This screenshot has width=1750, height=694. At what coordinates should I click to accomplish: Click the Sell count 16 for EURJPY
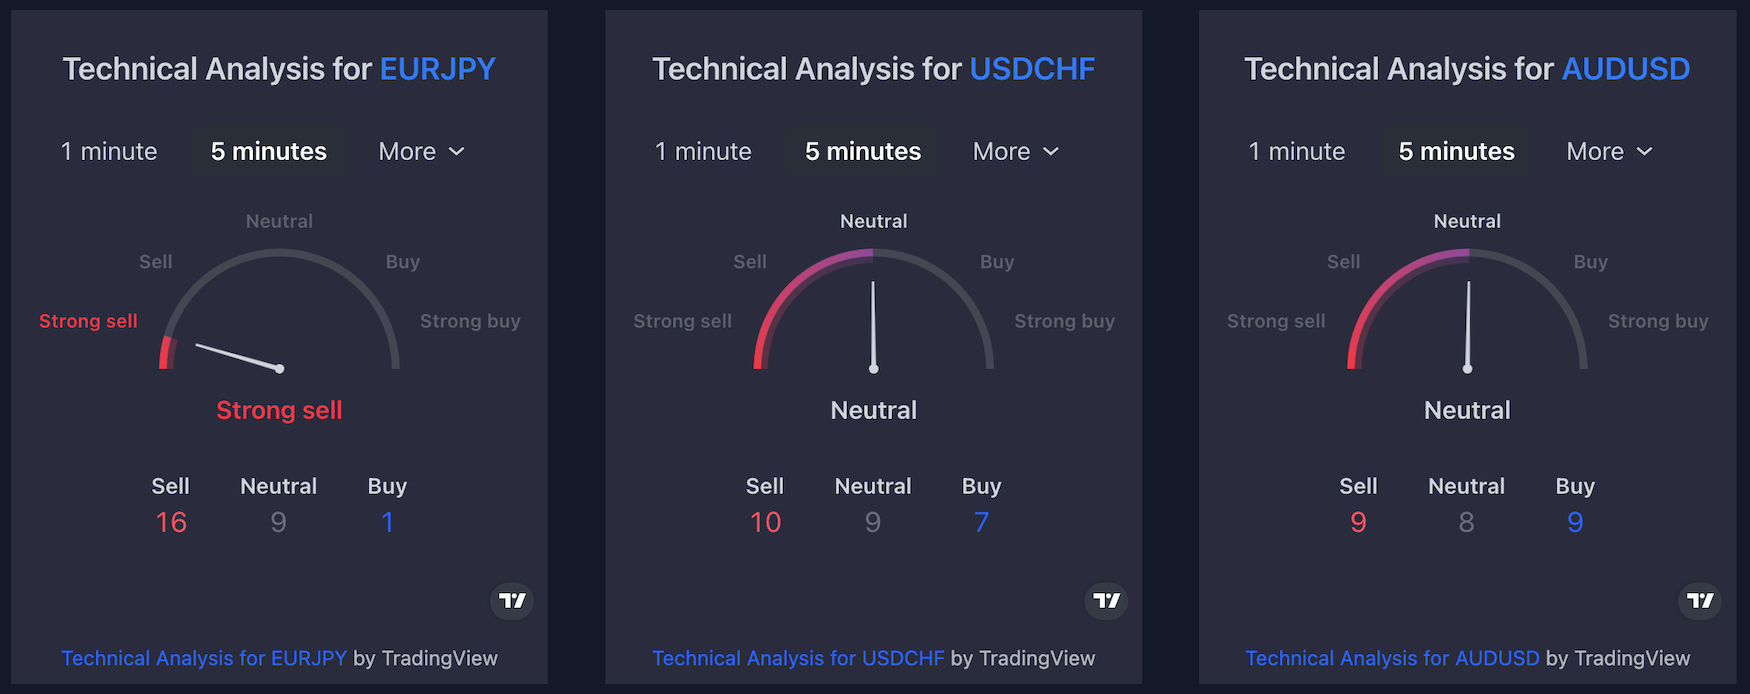[x=171, y=522]
